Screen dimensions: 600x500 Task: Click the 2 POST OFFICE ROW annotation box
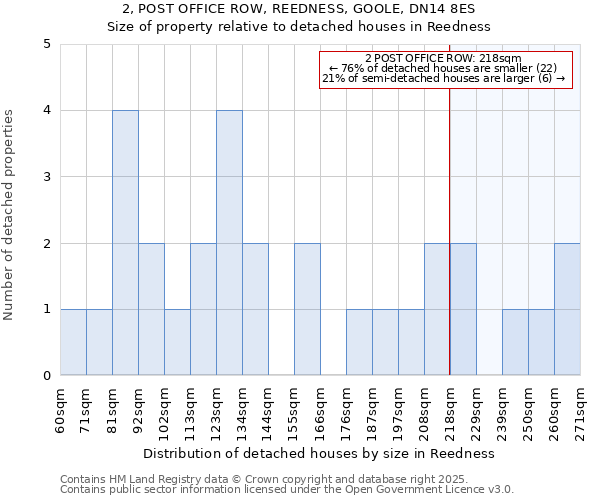446,69
